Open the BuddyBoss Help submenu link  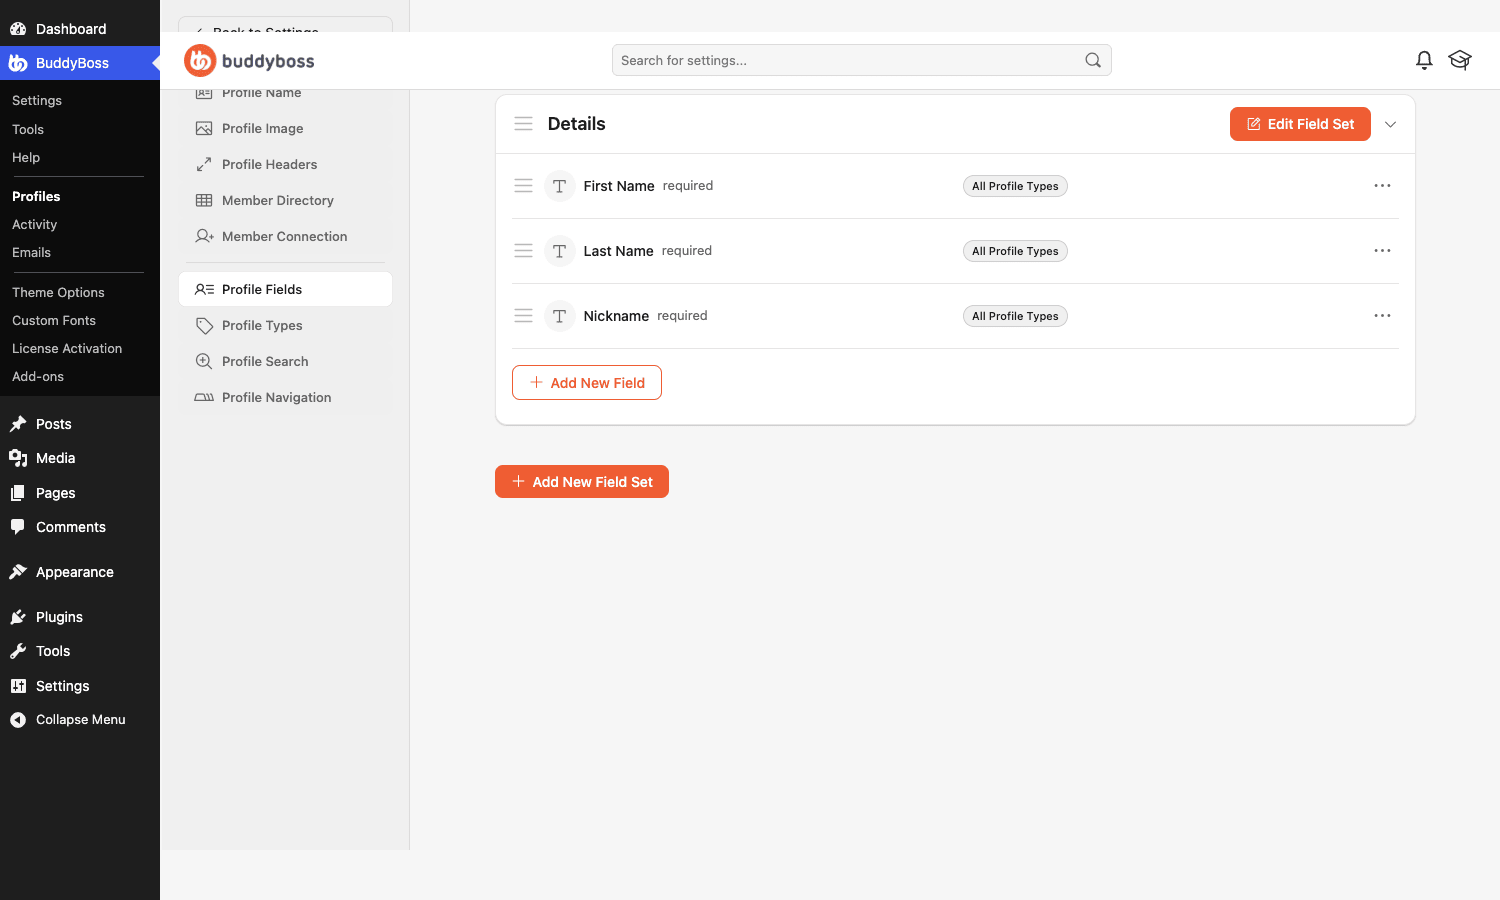pyautogui.click(x=26, y=158)
